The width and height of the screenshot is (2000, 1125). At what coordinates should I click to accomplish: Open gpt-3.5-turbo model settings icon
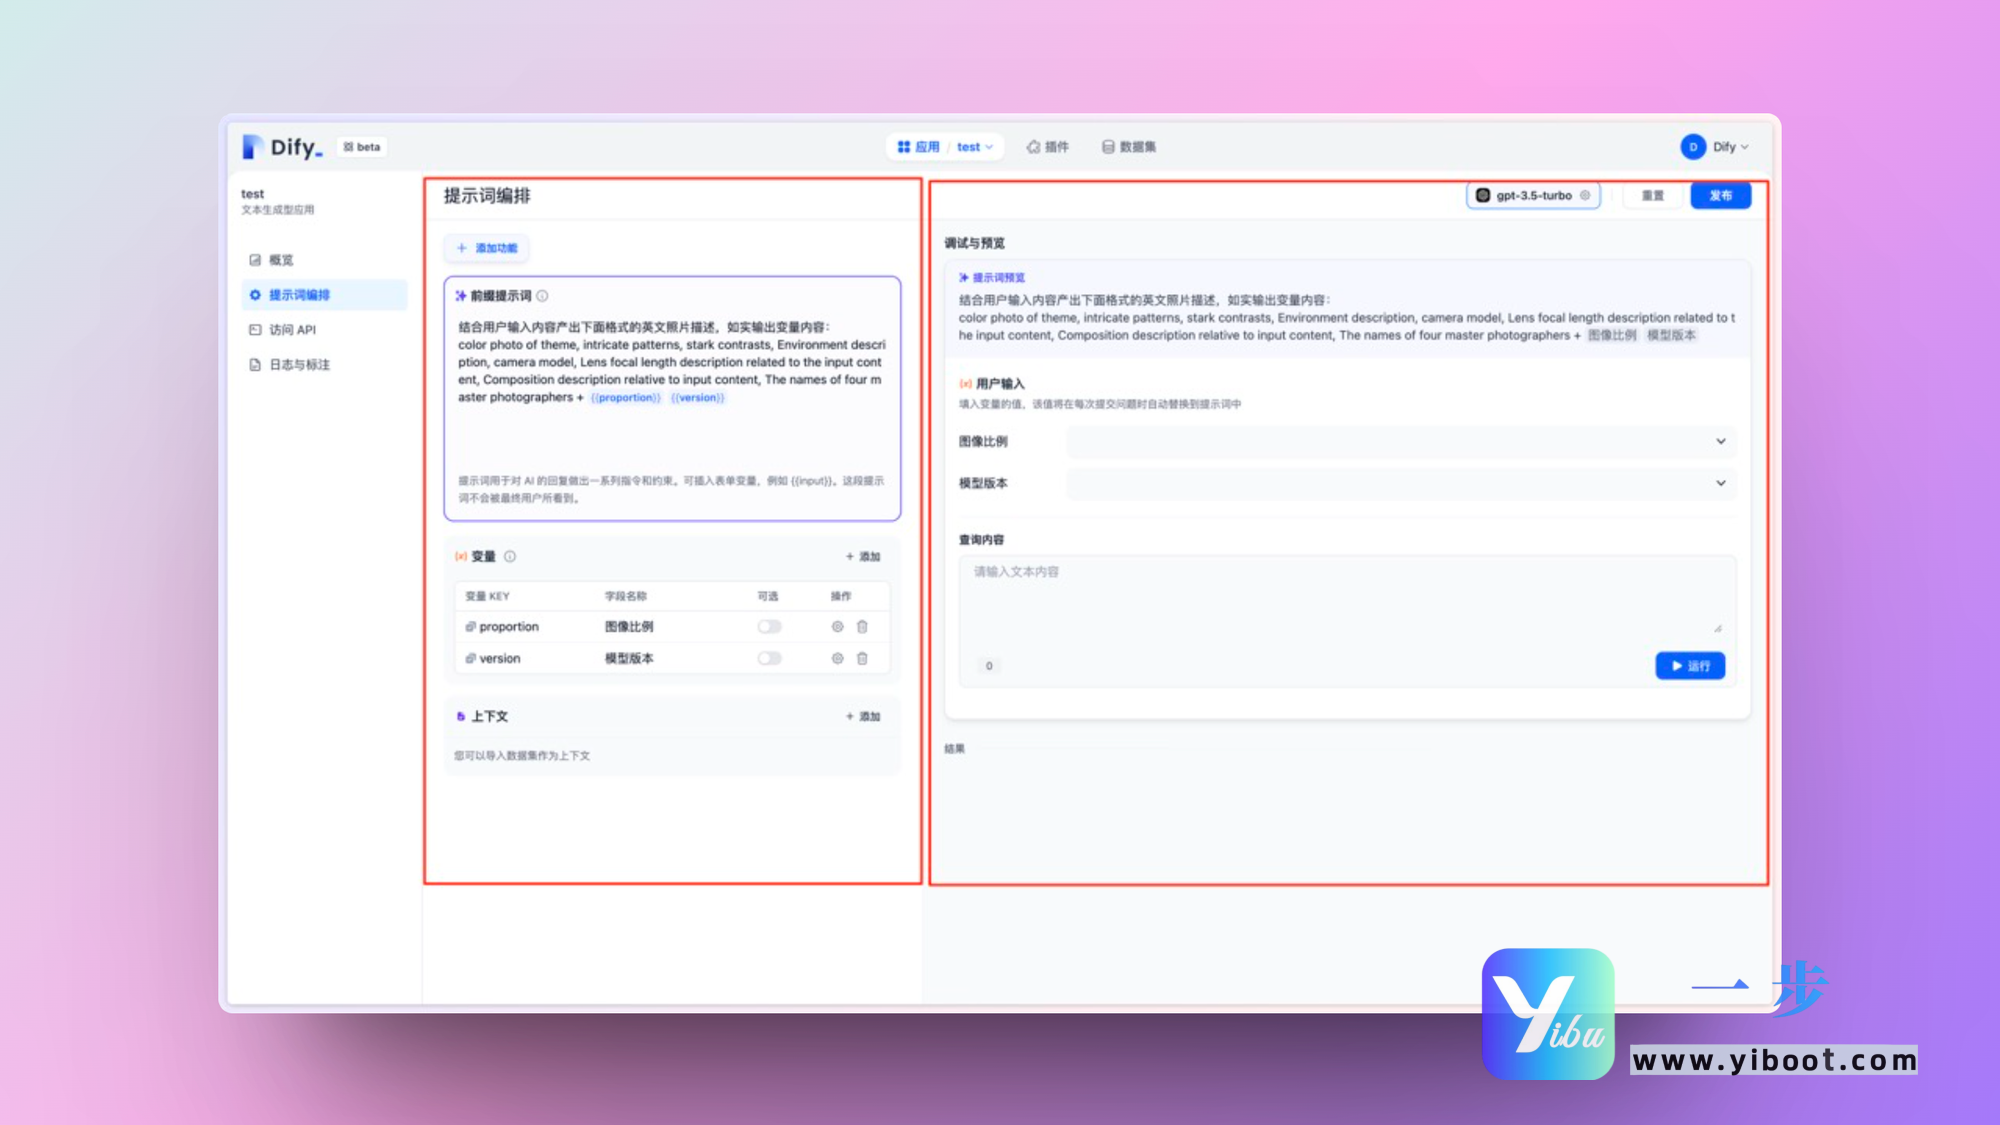1585,196
